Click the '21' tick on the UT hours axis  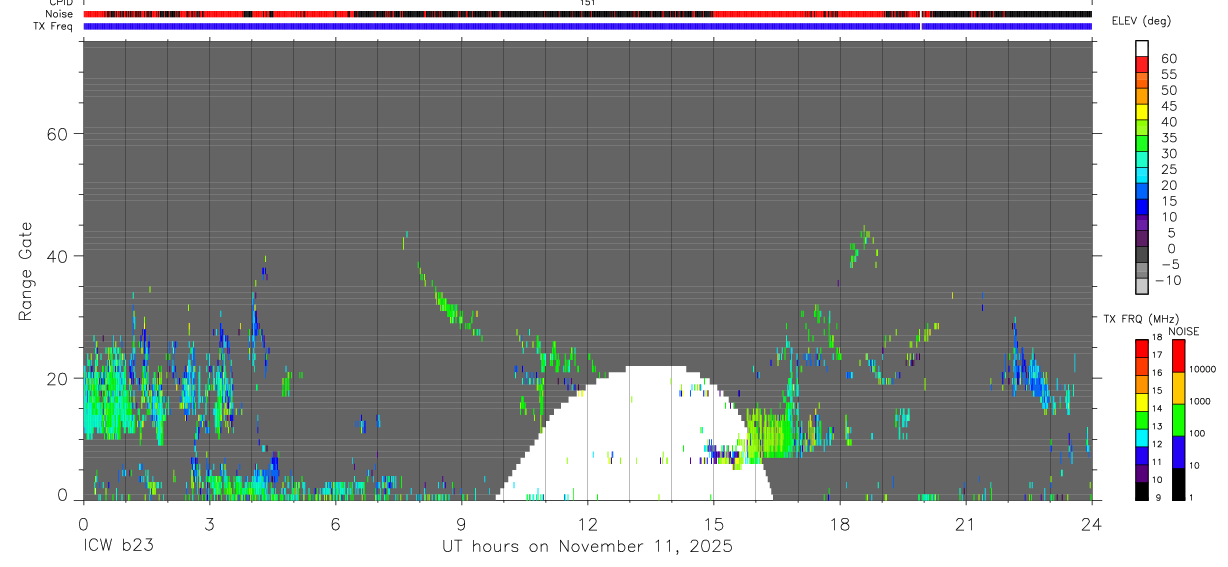point(966,523)
